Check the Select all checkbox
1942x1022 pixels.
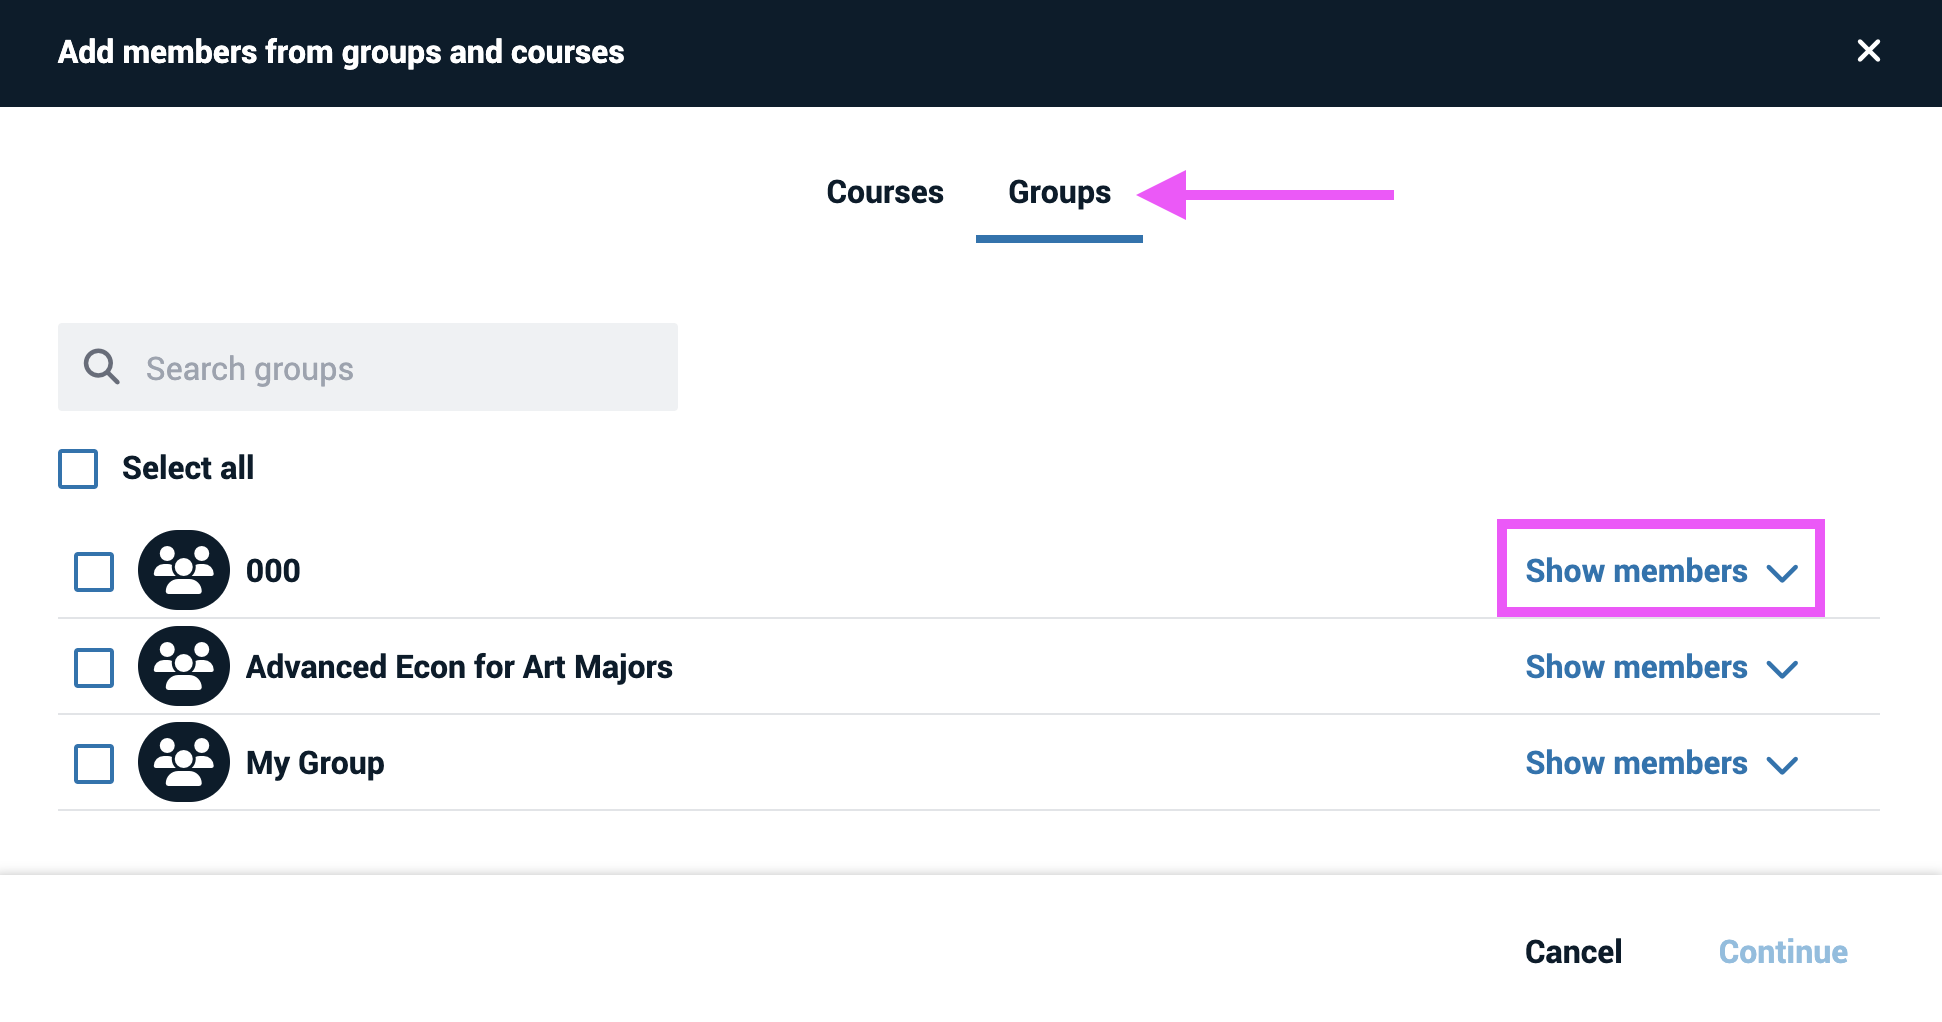(x=78, y=468)
